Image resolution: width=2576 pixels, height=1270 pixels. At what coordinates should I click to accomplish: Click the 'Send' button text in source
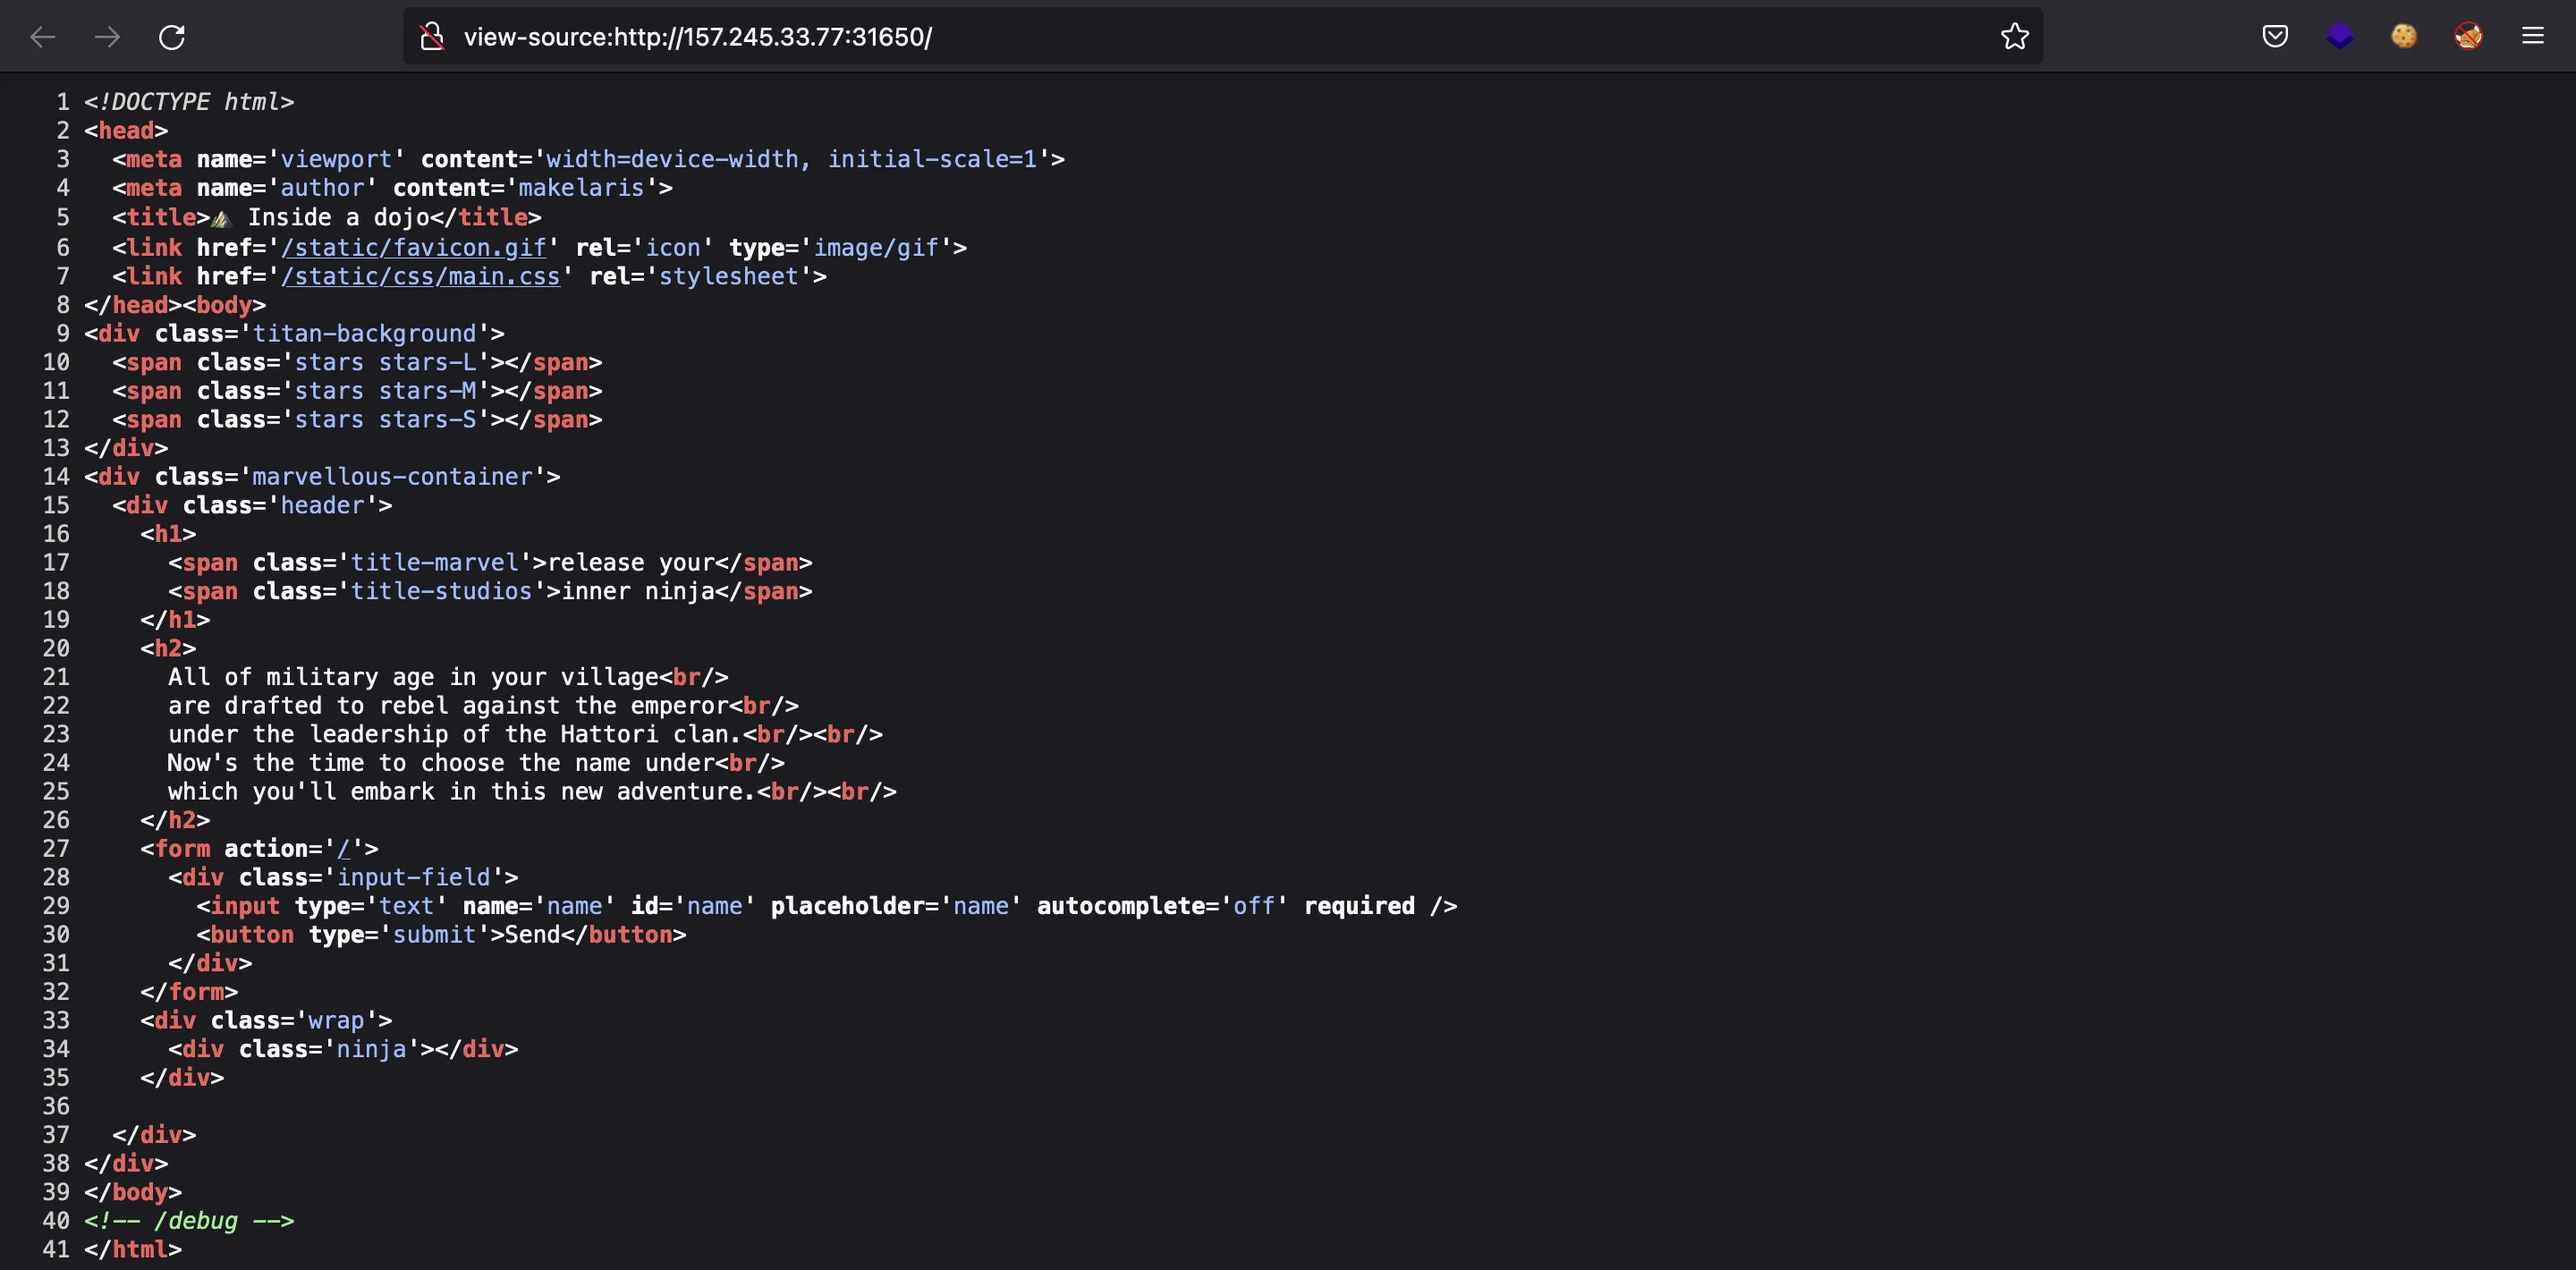[x=532, y=934]
